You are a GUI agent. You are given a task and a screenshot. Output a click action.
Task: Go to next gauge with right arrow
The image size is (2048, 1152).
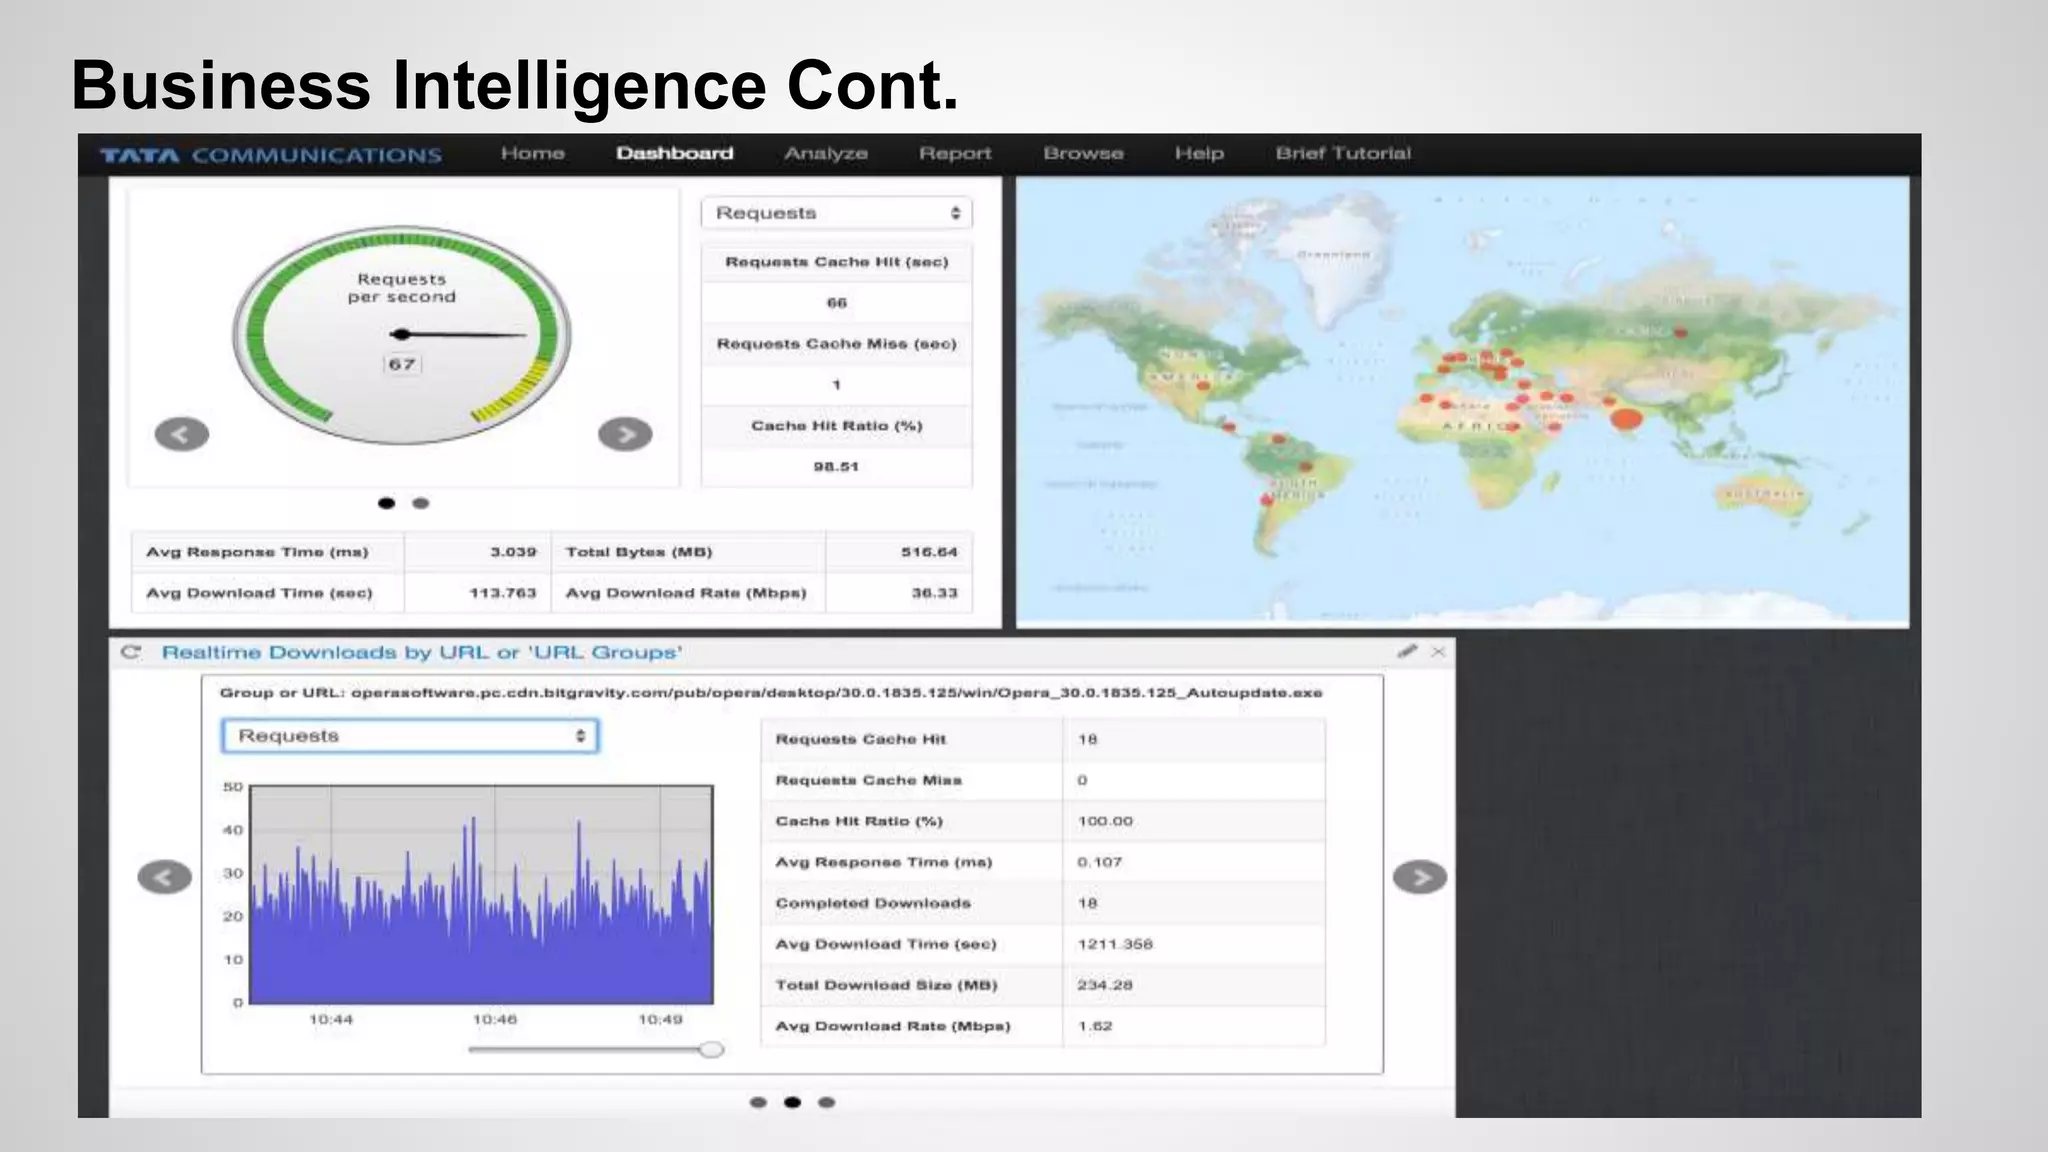click(625, 434)
